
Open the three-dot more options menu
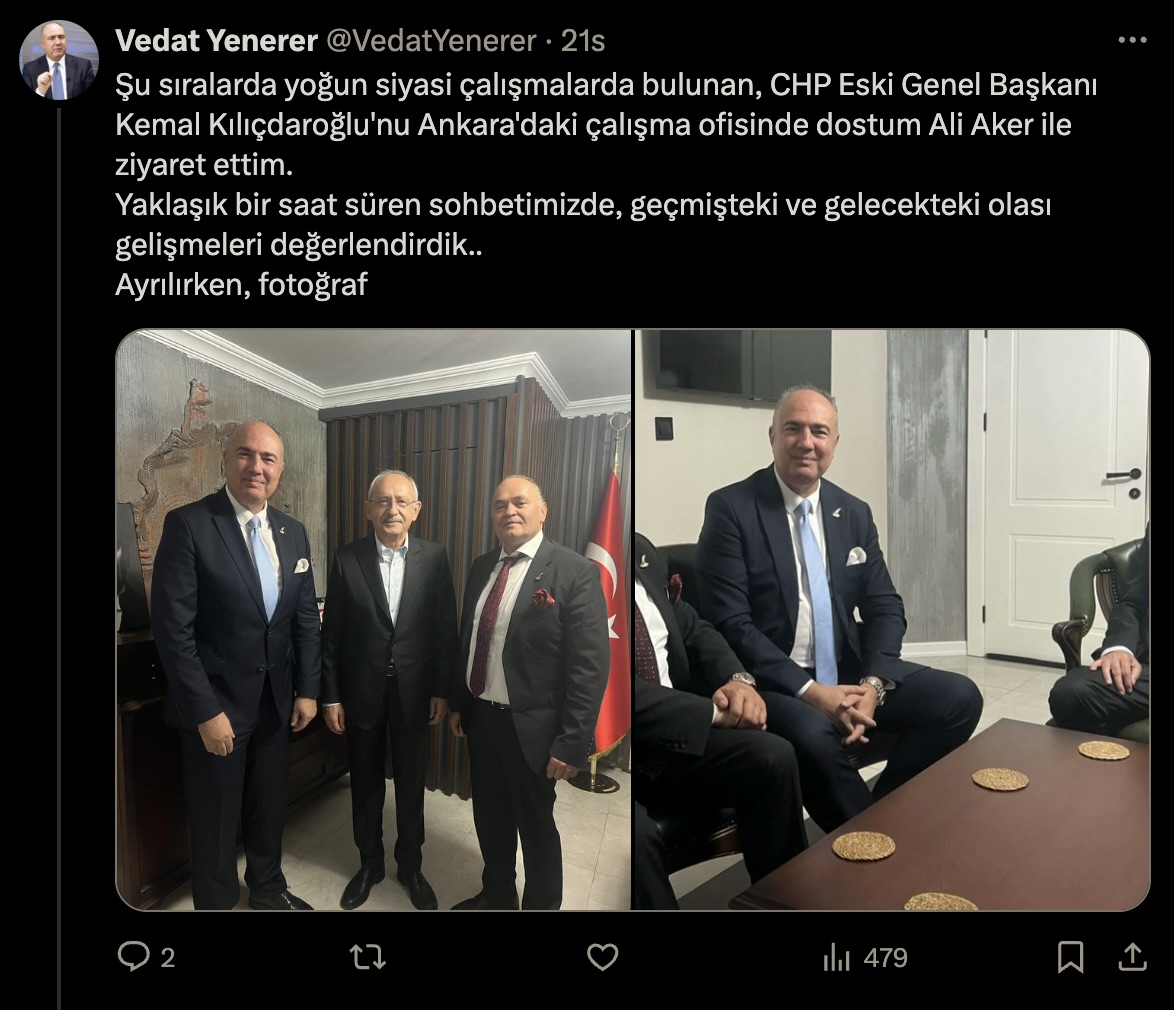[x=1132, y=40]
